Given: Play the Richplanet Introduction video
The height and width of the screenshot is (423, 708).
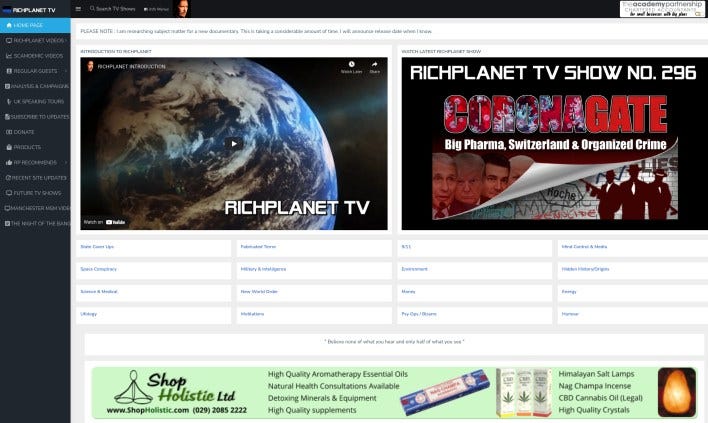Looking at the screenshot, I should (234, 144).
